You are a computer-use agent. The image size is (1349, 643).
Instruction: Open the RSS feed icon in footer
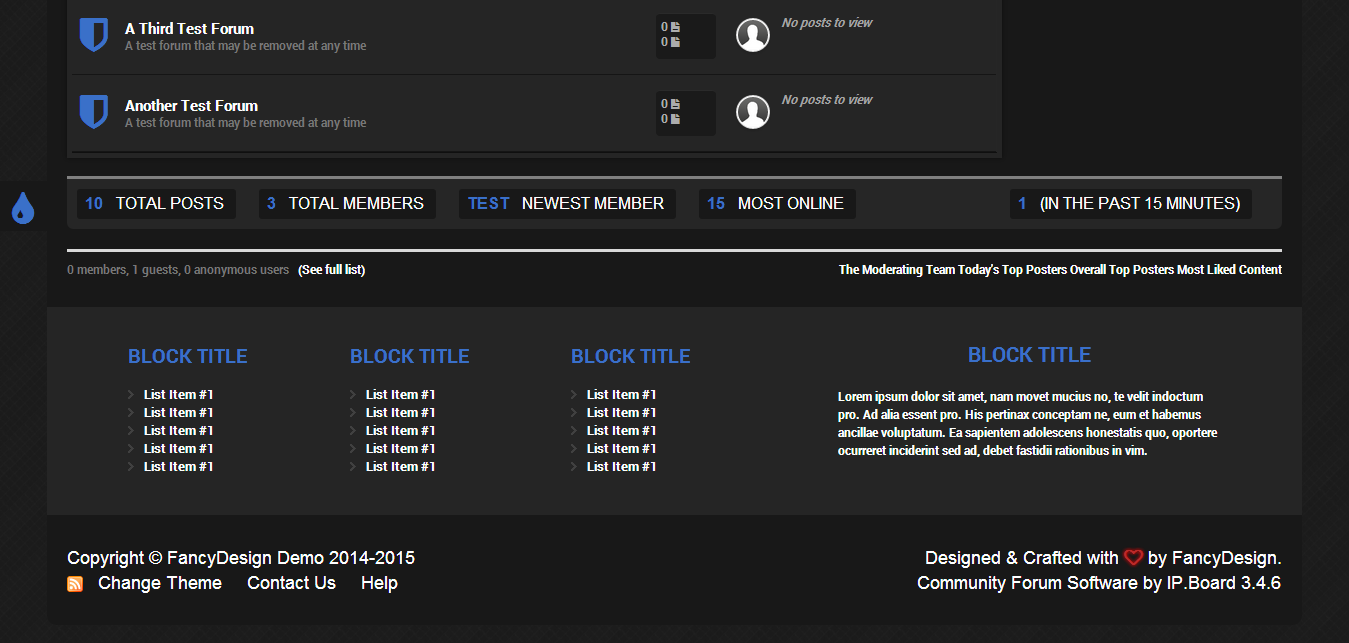point(75,584)
